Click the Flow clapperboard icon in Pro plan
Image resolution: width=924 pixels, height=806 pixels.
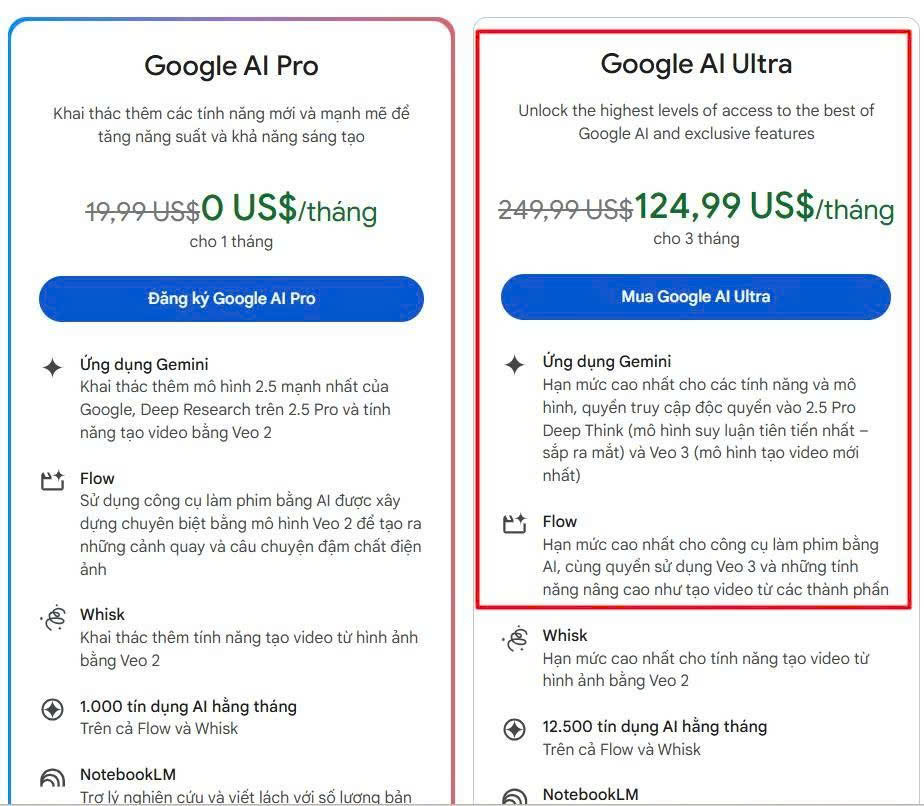(52, 481)
